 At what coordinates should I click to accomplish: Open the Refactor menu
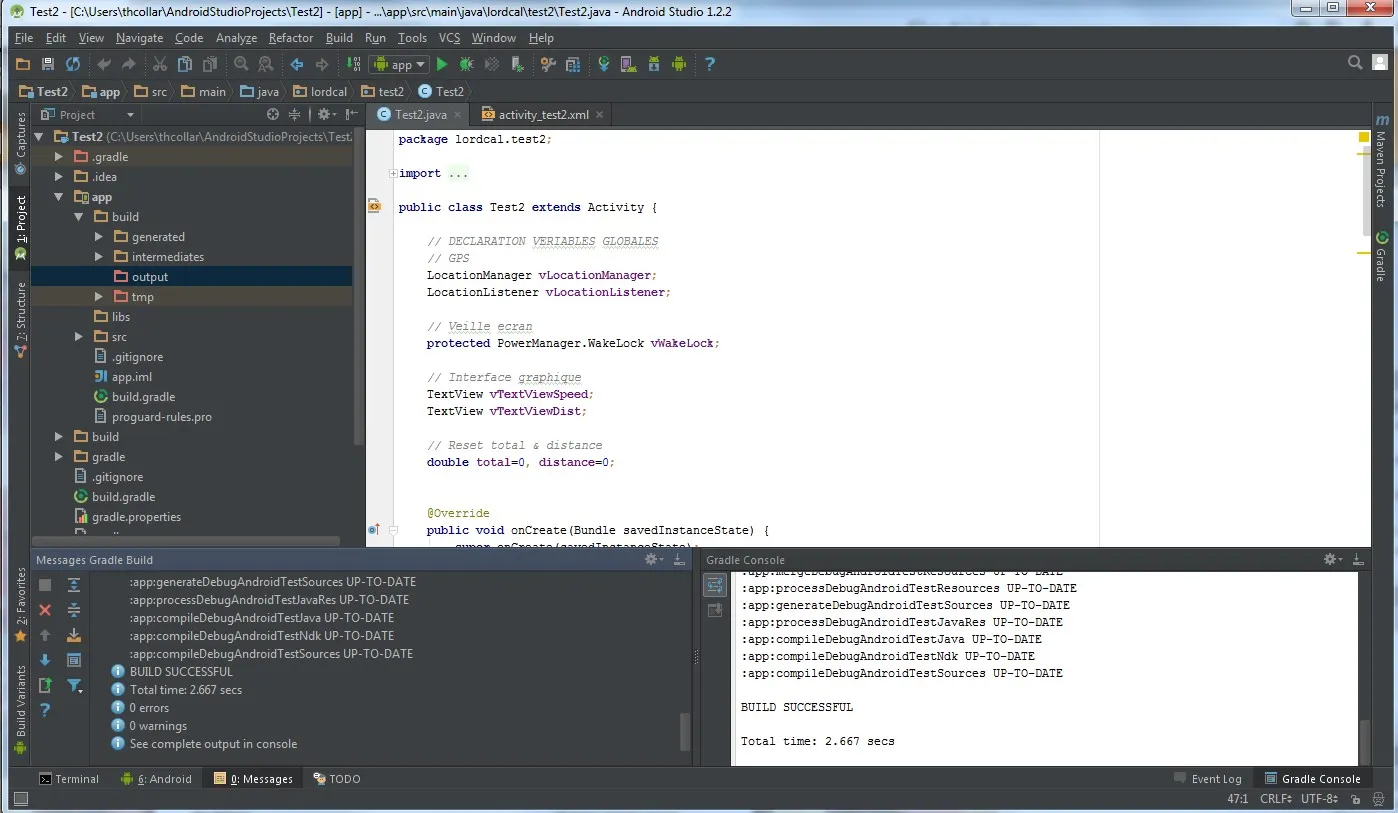291,38
